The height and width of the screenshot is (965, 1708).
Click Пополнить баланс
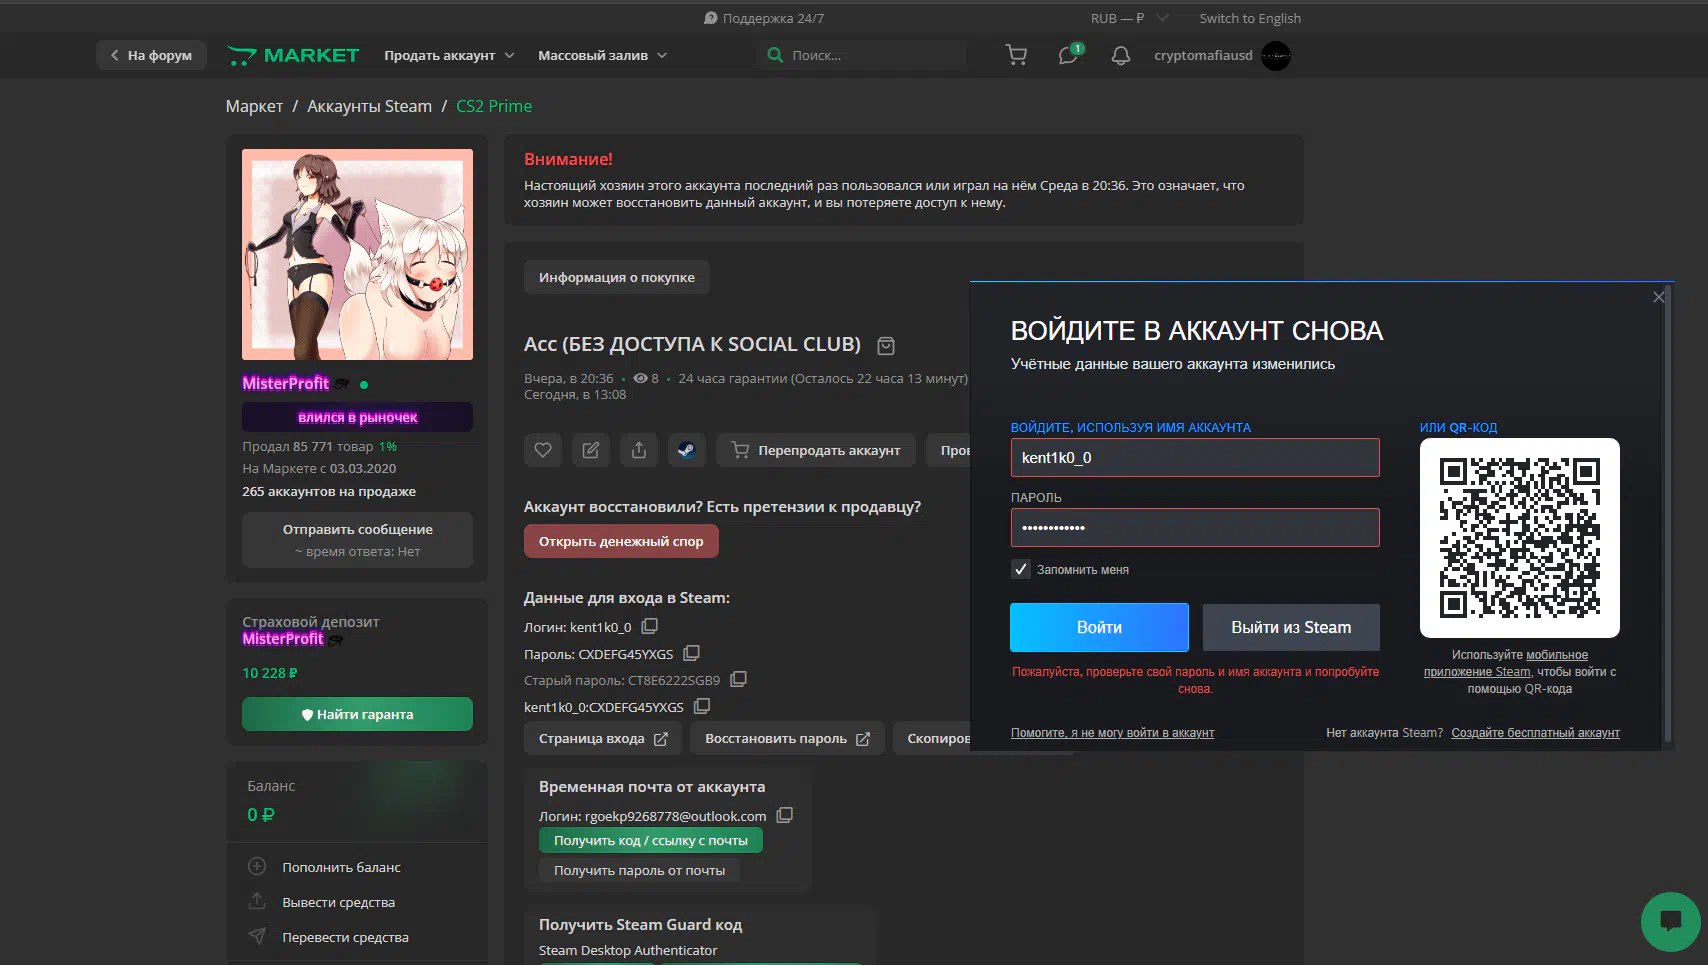[341, 867]
